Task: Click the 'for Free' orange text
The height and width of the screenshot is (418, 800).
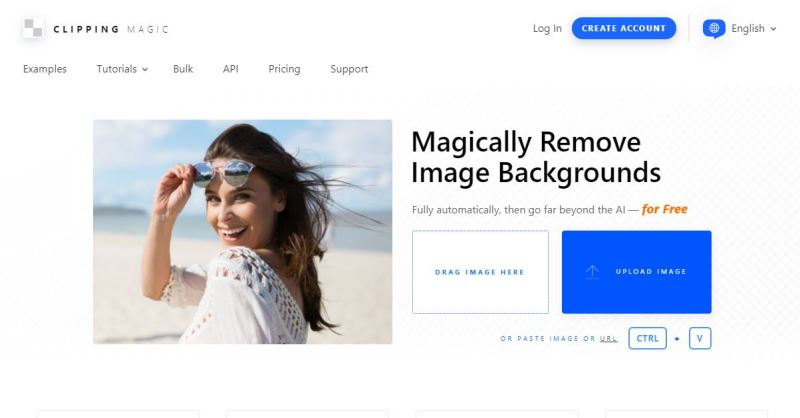Action: [664, 209]
